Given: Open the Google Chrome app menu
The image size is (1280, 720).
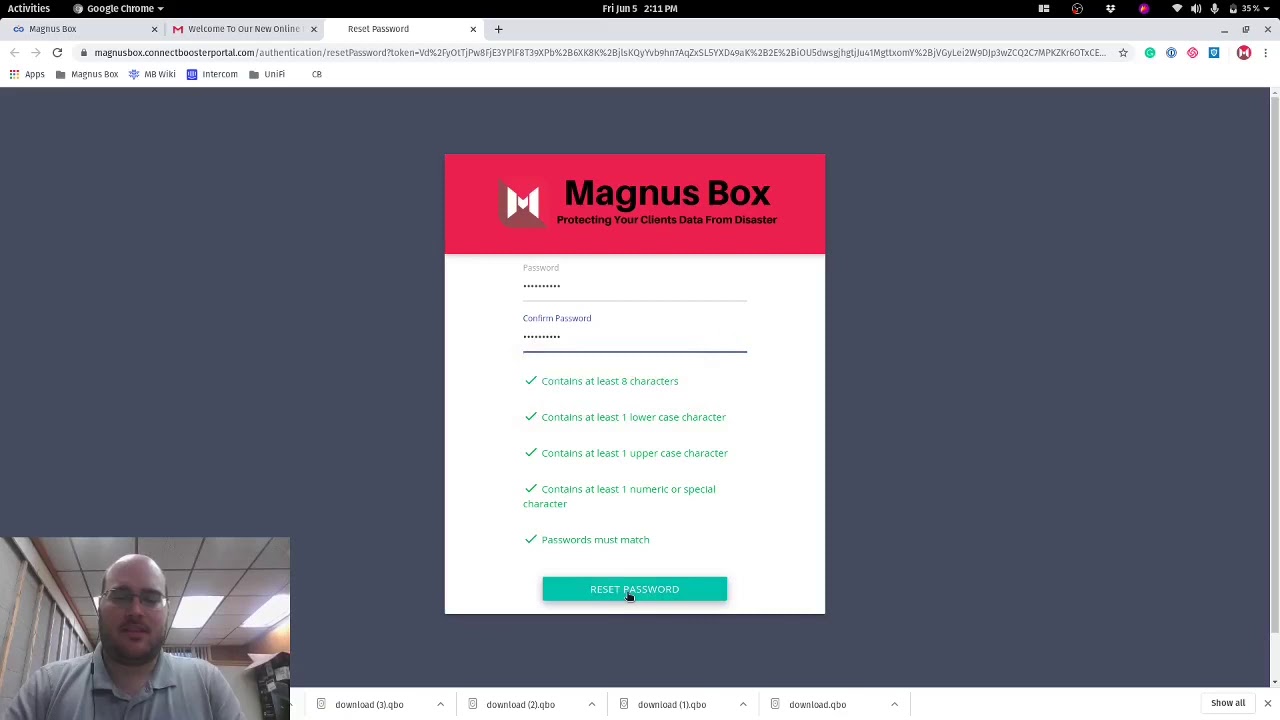Looking at the screenshot, I should coord(118,8).
